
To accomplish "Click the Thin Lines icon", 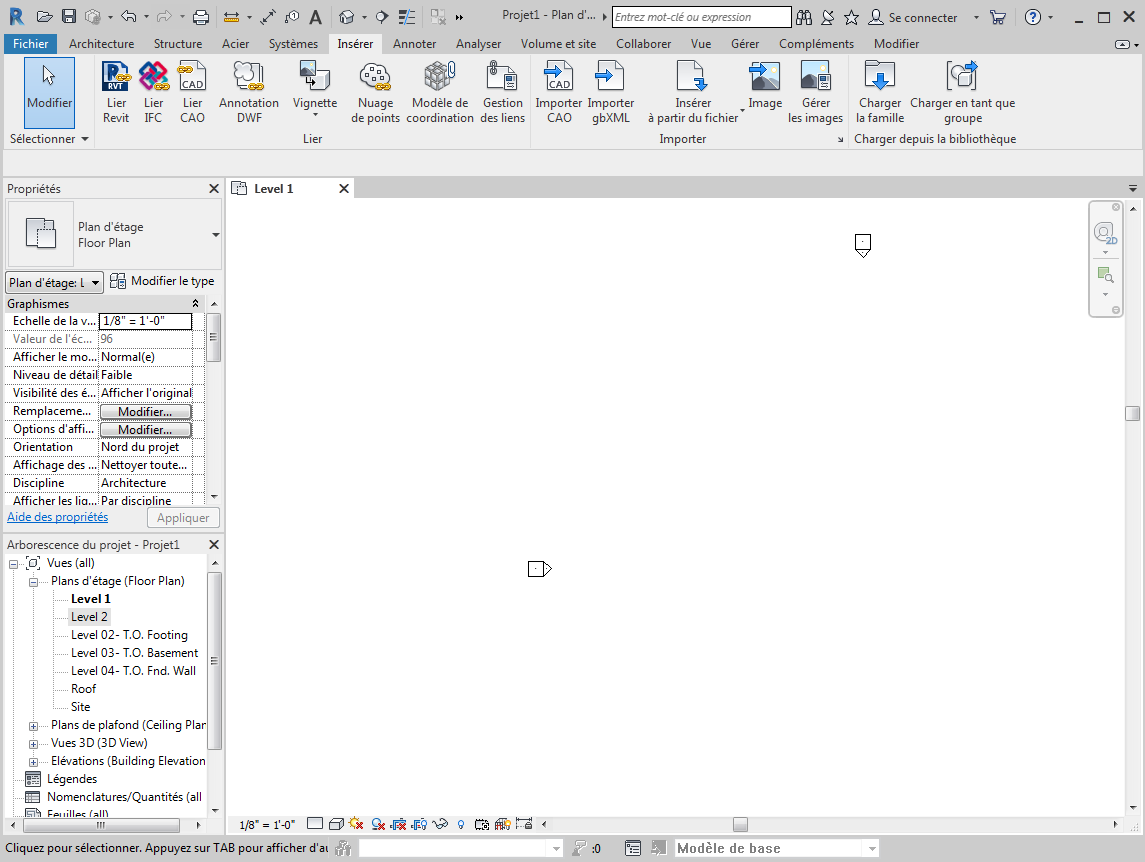I will point(407,17).
